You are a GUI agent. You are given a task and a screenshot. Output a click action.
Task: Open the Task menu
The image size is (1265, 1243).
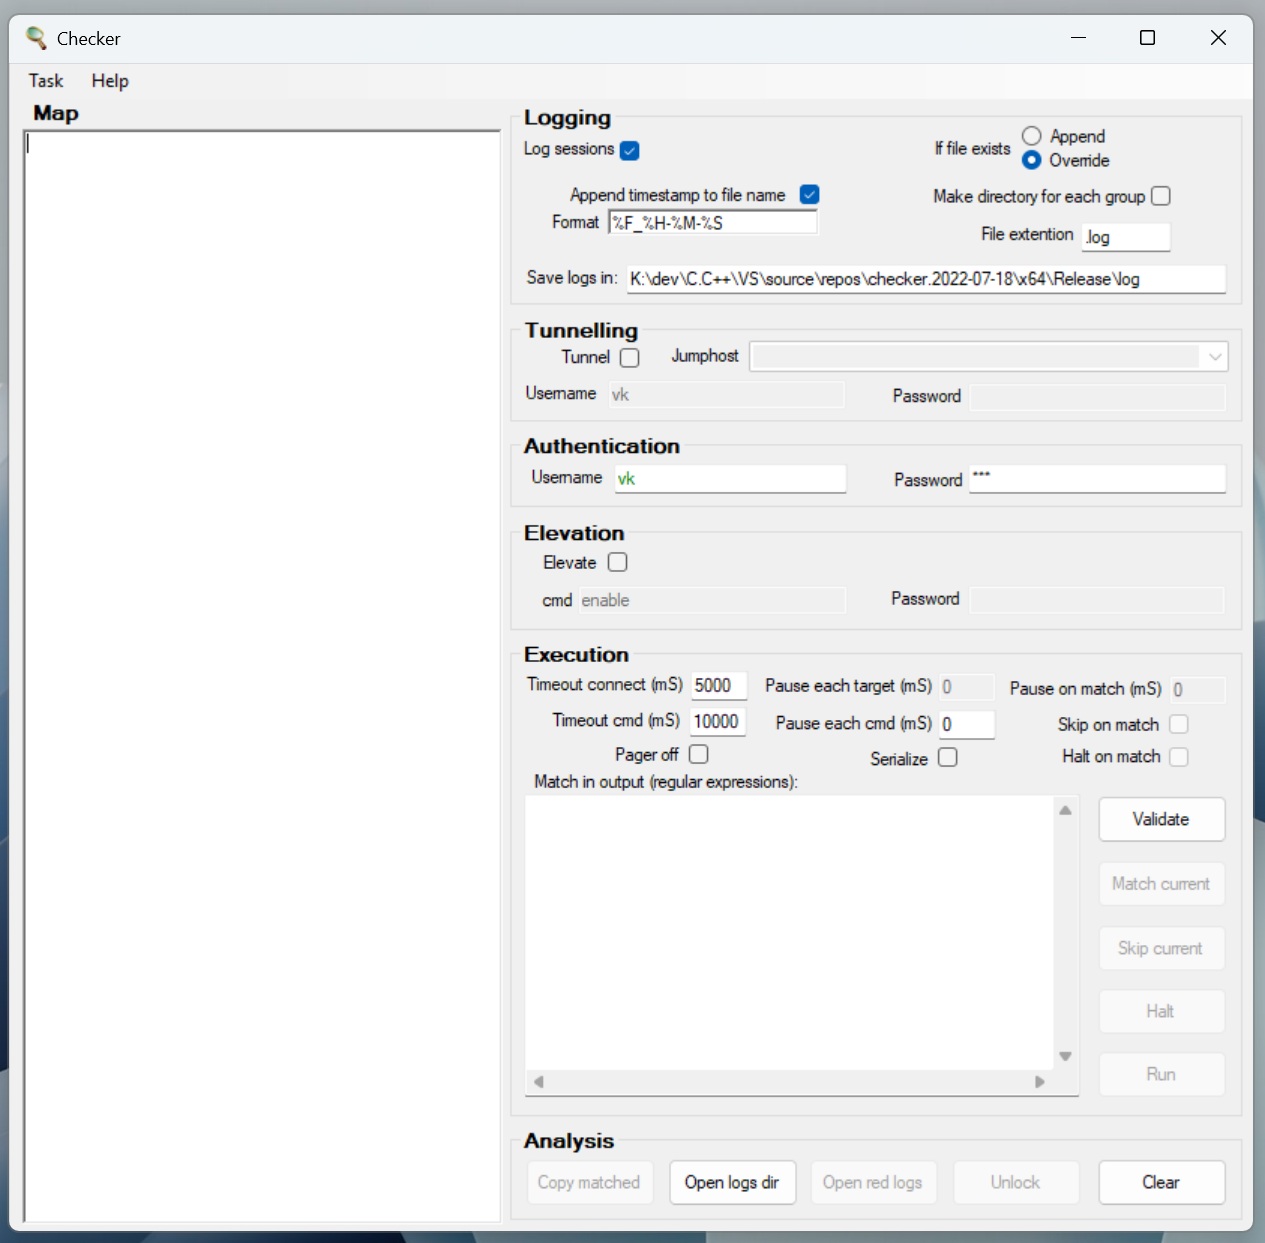pos(46,81)
